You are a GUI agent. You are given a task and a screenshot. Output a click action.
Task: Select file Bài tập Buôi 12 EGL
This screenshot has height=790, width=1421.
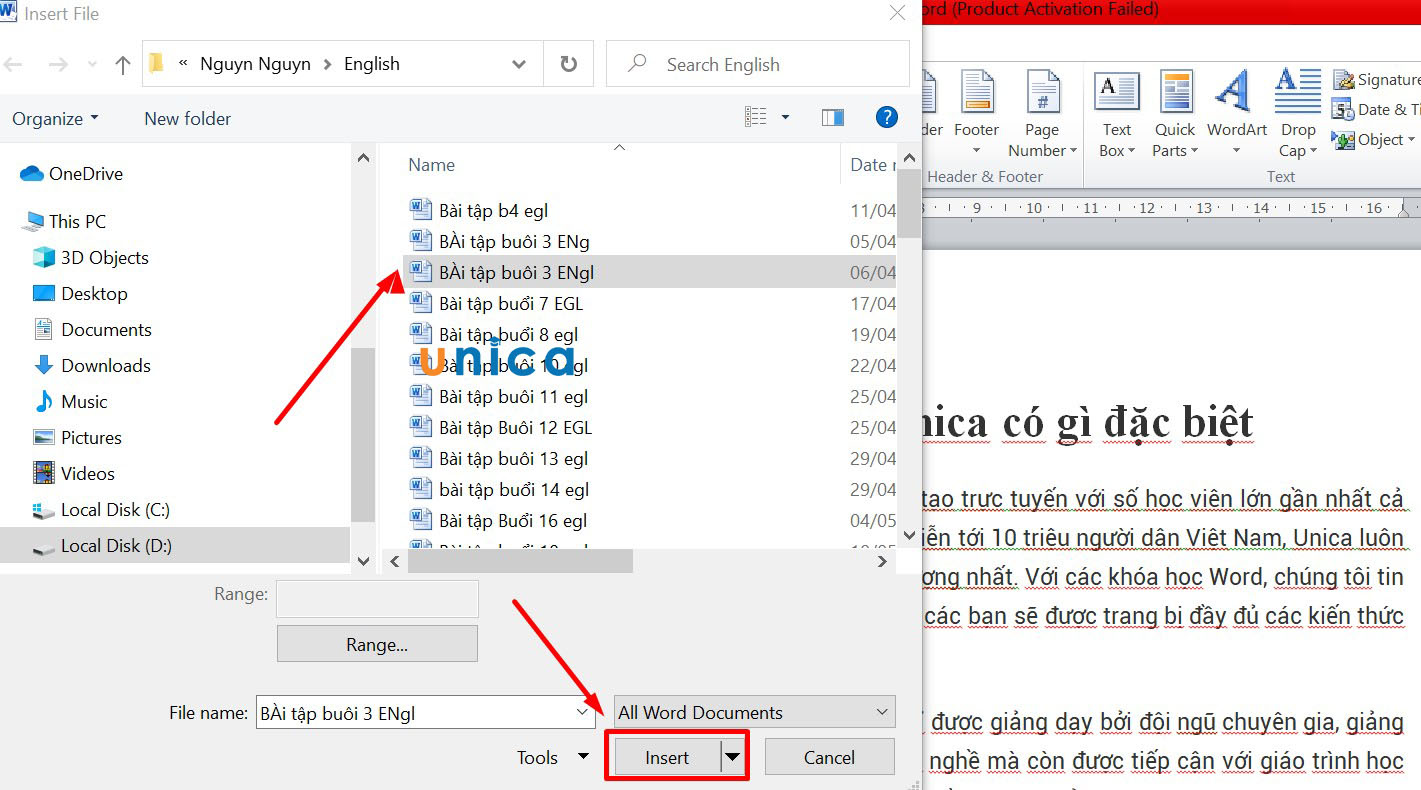[515, 427]
